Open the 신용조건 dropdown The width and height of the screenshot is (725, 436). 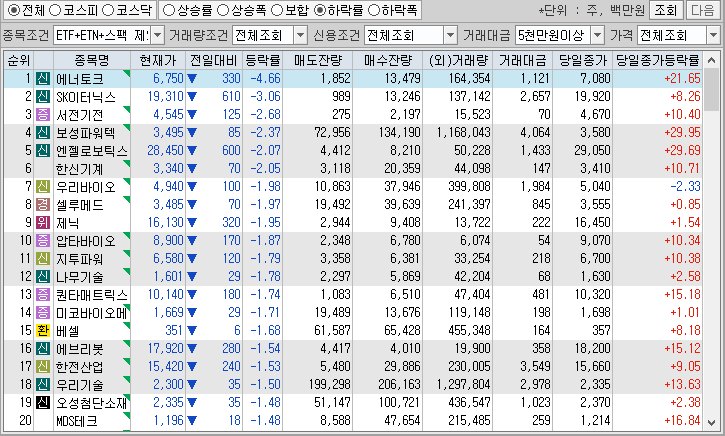click(450, 35)
